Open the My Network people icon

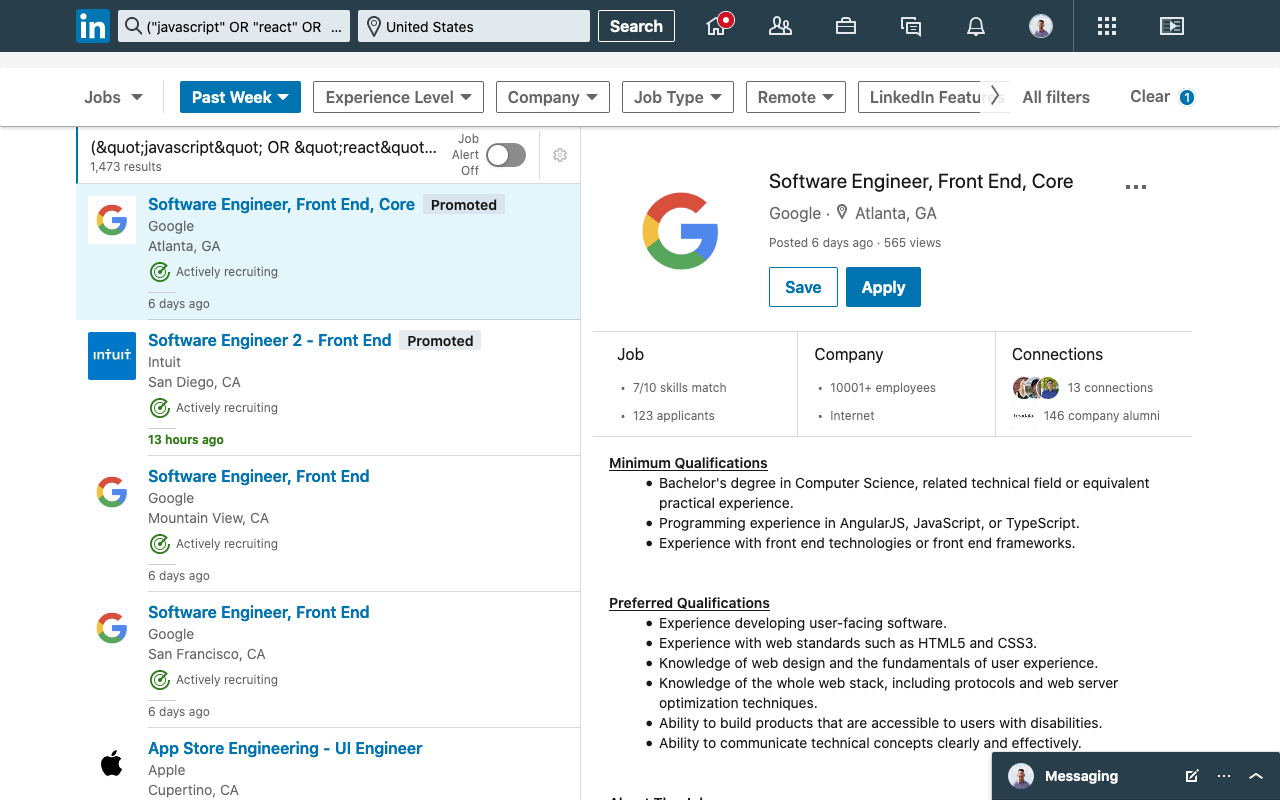click(x=780, y=26)
